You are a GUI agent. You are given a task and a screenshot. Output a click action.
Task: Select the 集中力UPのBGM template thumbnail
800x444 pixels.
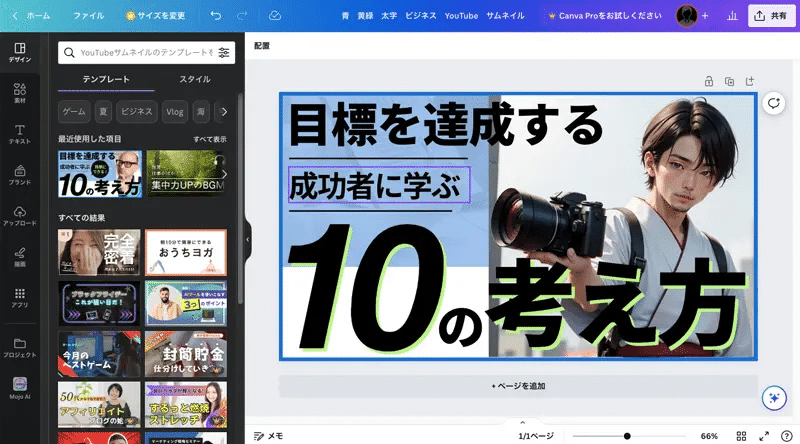coord(186,174)
